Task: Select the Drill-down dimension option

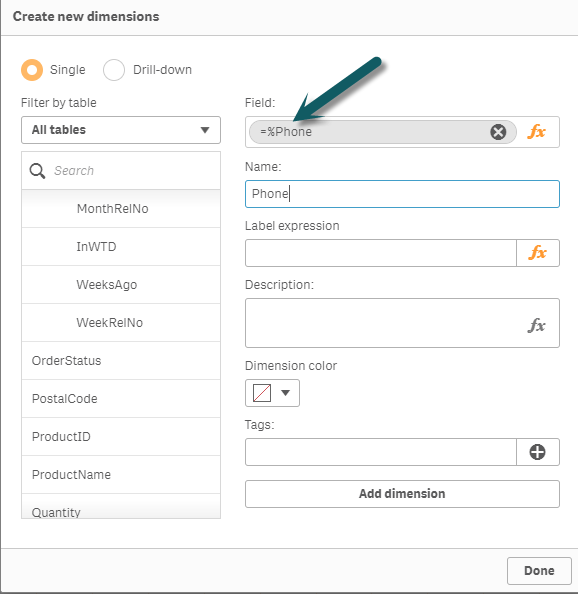Action: pos(114,70)
